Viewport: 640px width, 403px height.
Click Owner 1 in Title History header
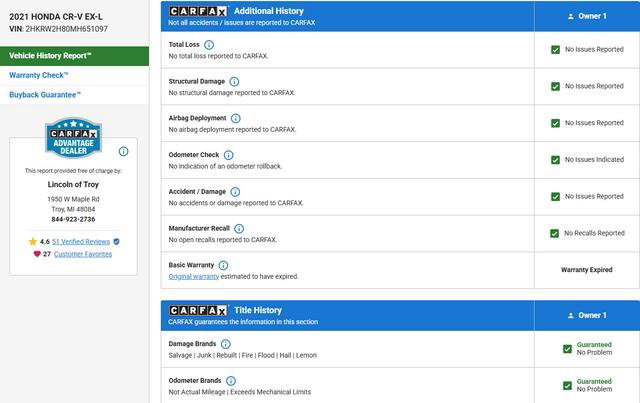point(592,316)
